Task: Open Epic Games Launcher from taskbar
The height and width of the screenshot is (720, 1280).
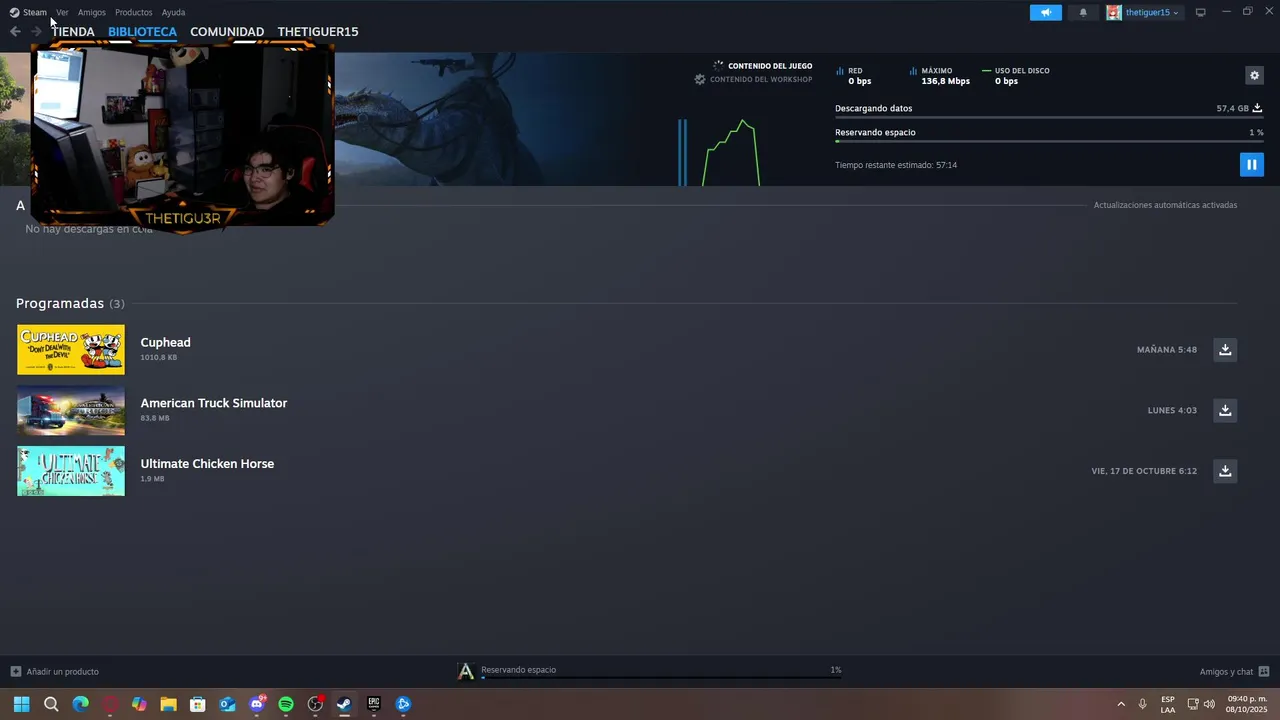Action: pos(374,704)
